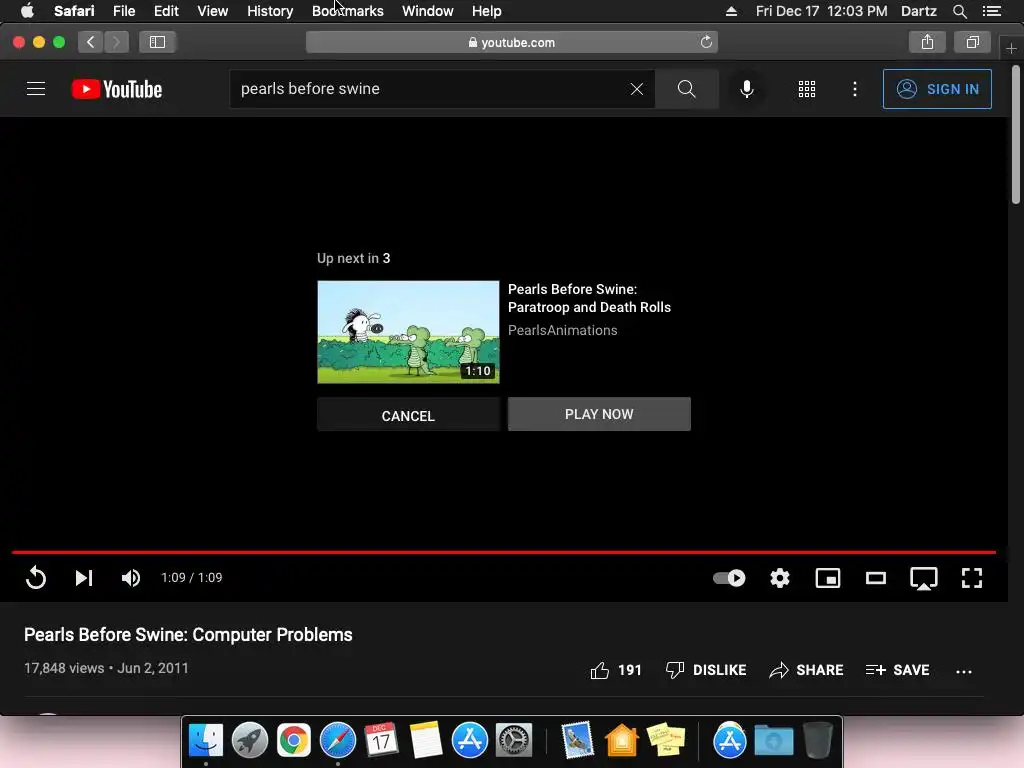Image resolution: width=1024 pixels, height=768 pixels.
Task: Open the View menu
Action: coord(213,11)
